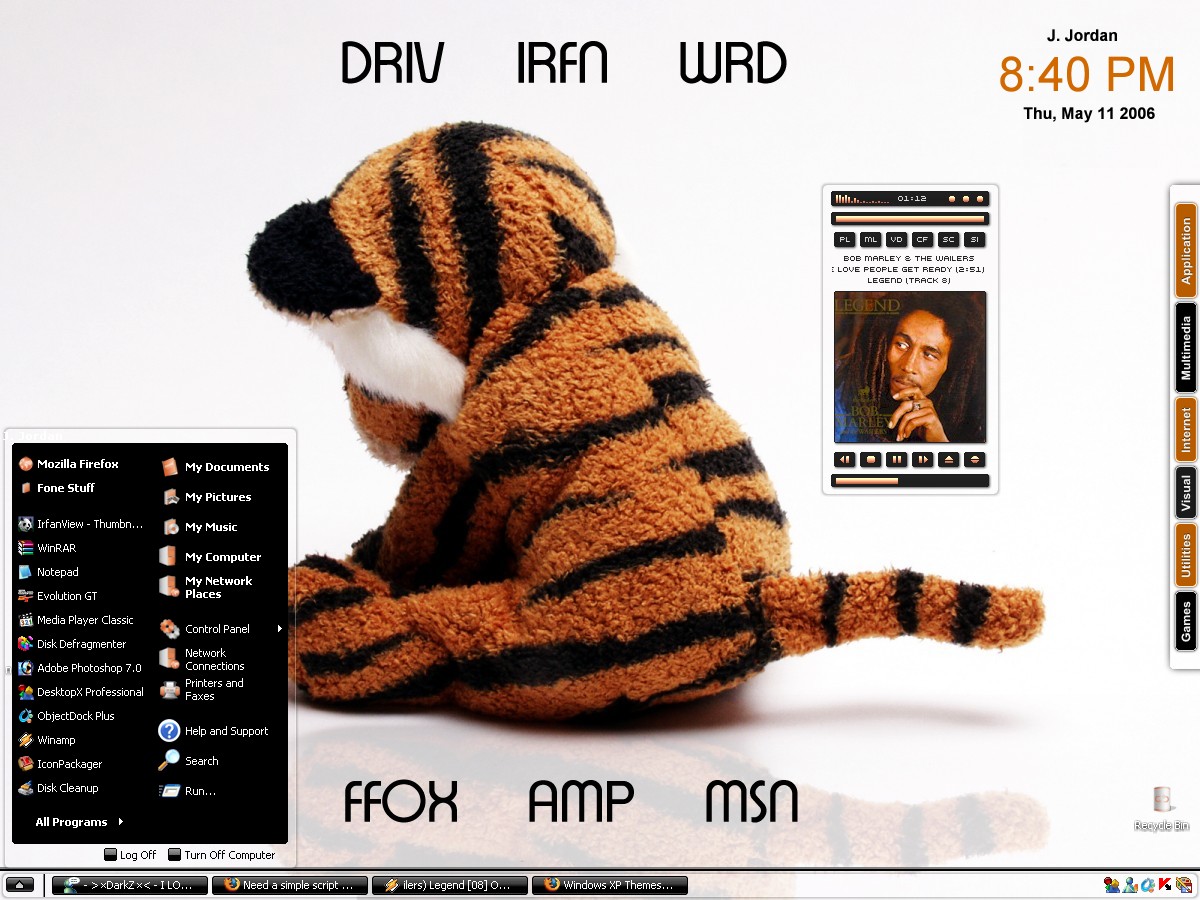This screenshot has height=900, width=1200.
Task: Switch to the Games tab
Action: coord(1186,620)
